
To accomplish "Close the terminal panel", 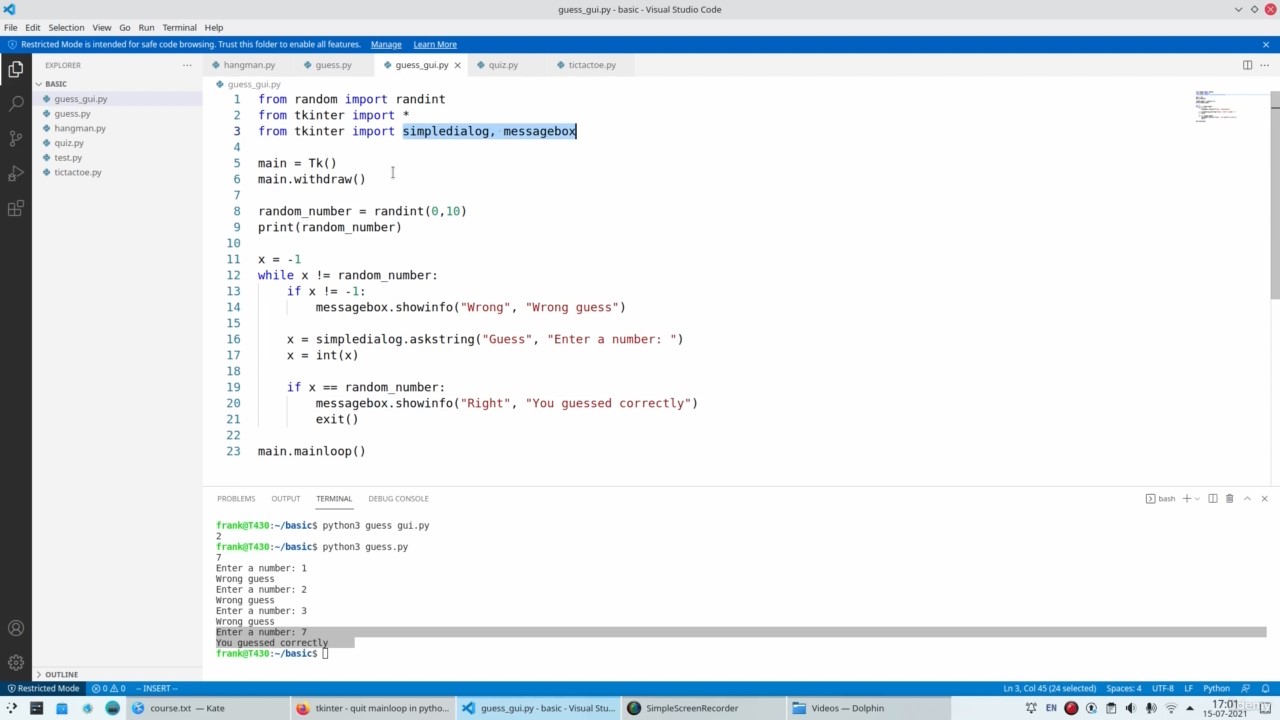I will point(1264,498).
